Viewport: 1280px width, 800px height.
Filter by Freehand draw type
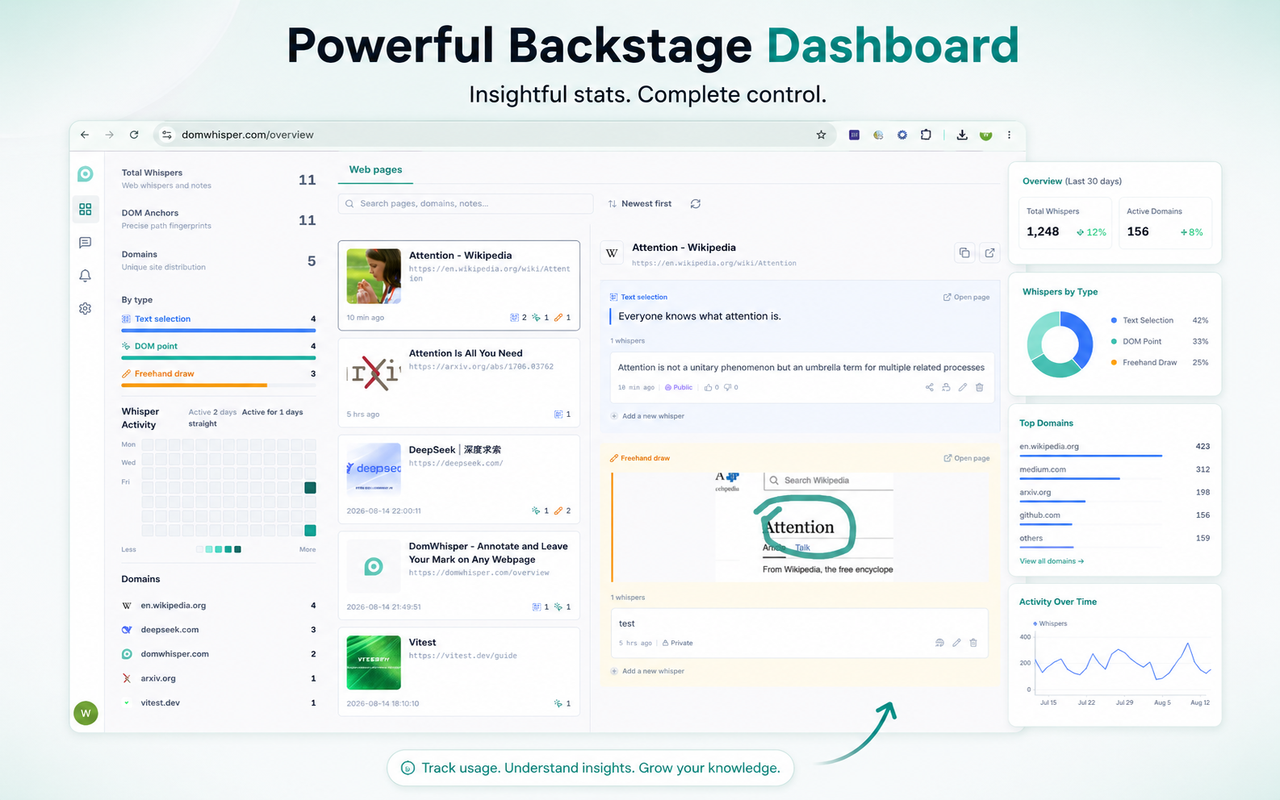pos(218,376)
